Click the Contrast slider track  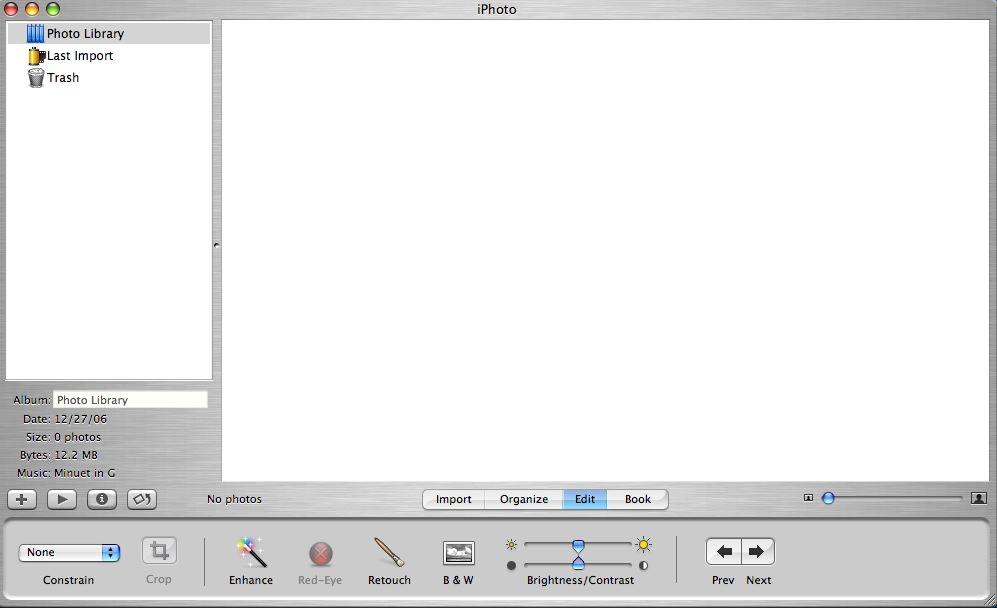(x=578, y=565)
